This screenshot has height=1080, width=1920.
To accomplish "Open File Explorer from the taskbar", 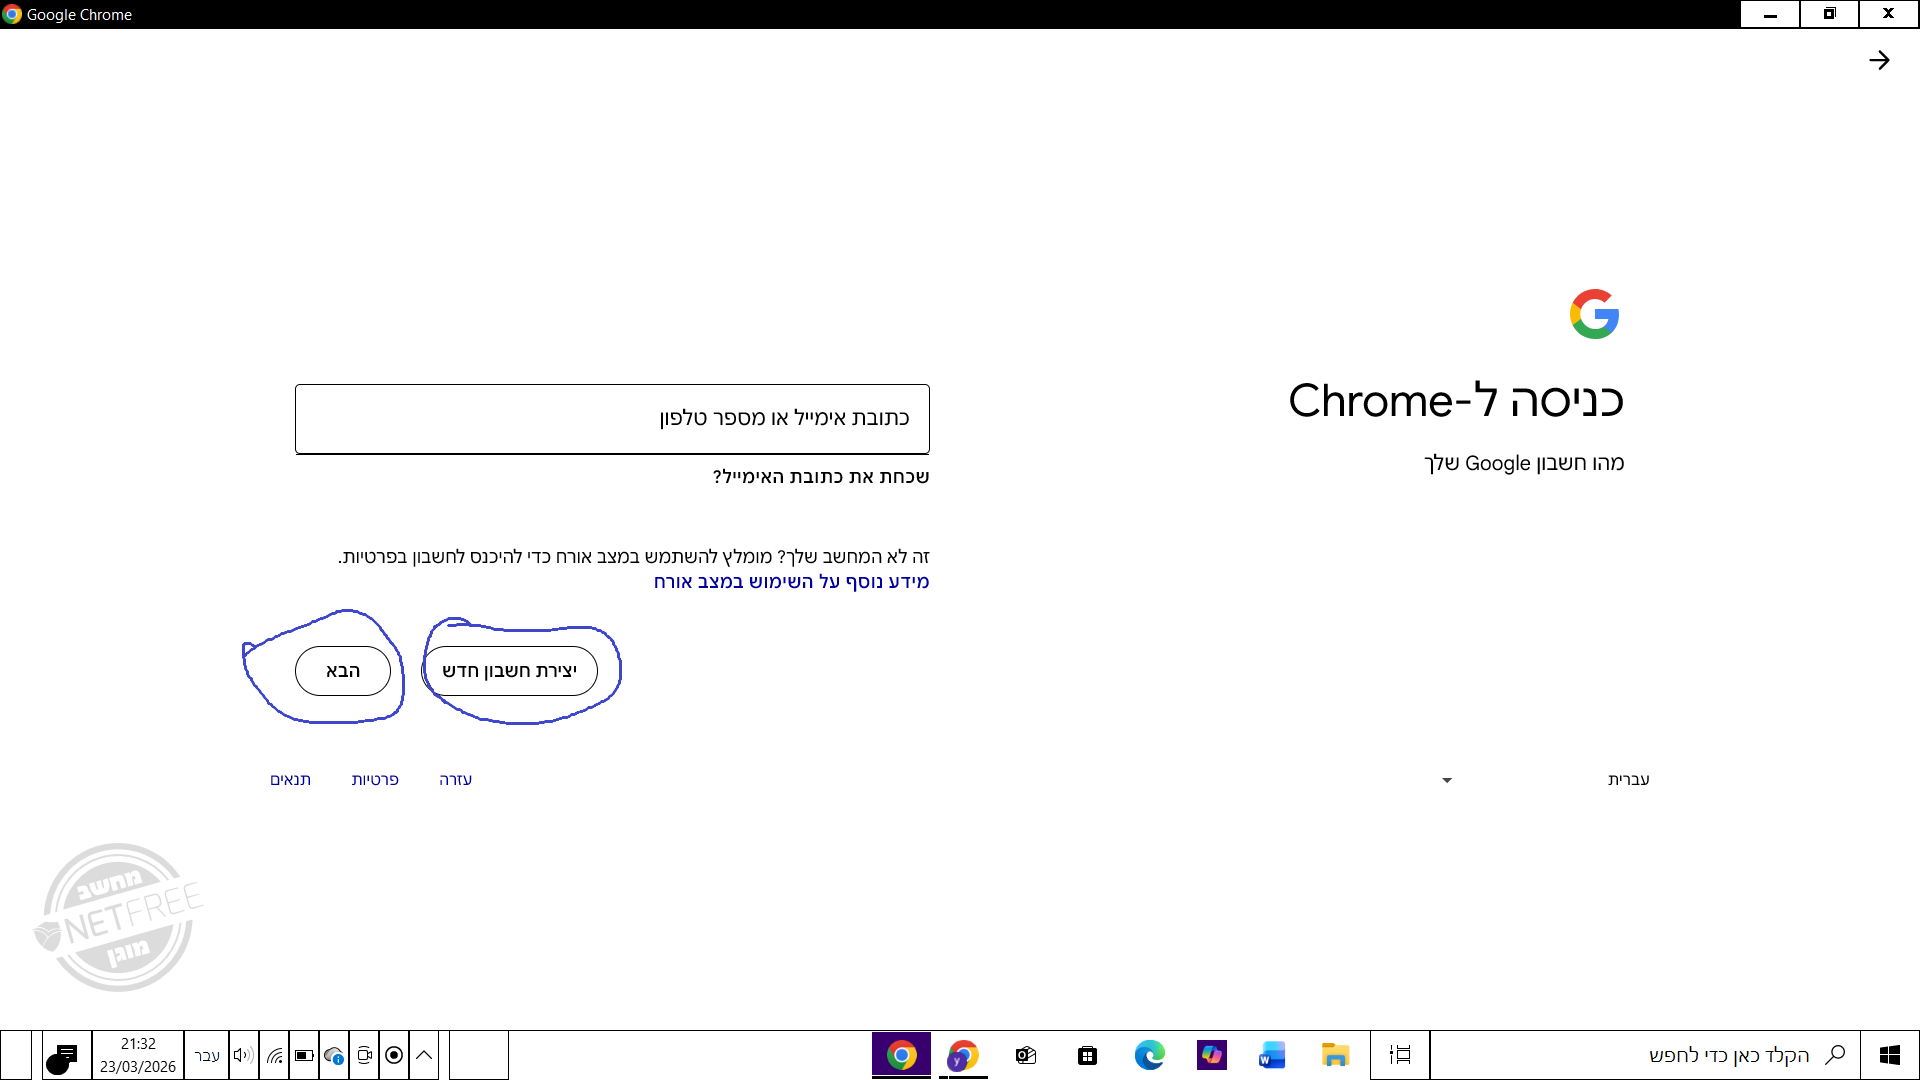I will (x=1335, y=1055).
